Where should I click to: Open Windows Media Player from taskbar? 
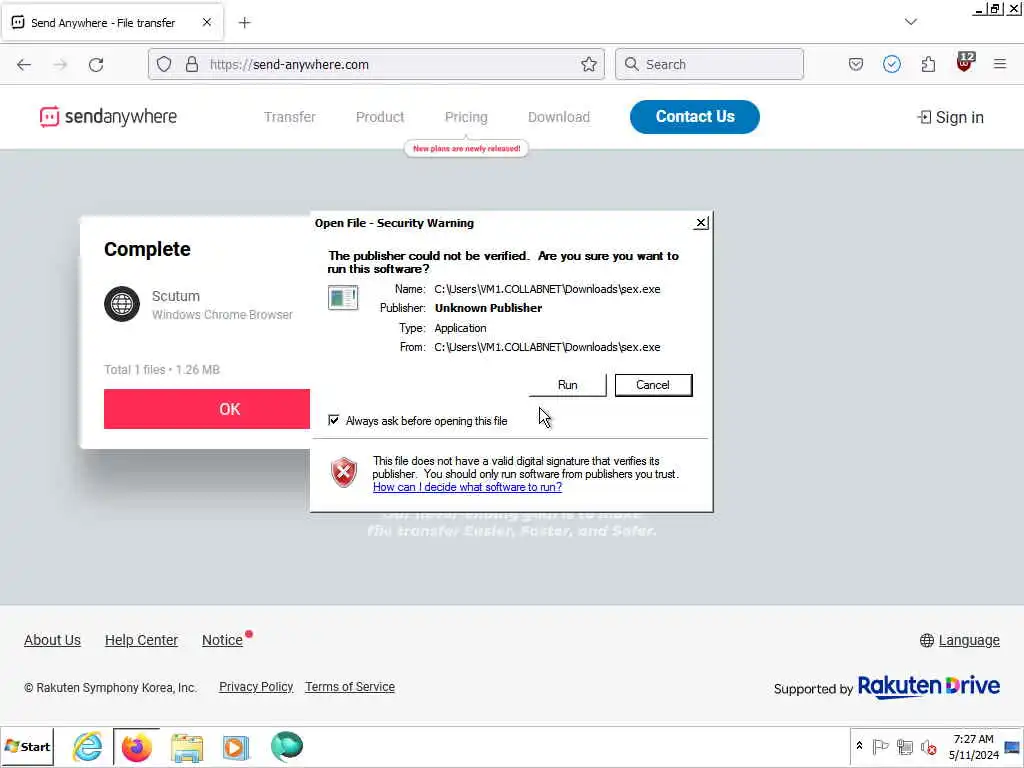coord(236,747)
